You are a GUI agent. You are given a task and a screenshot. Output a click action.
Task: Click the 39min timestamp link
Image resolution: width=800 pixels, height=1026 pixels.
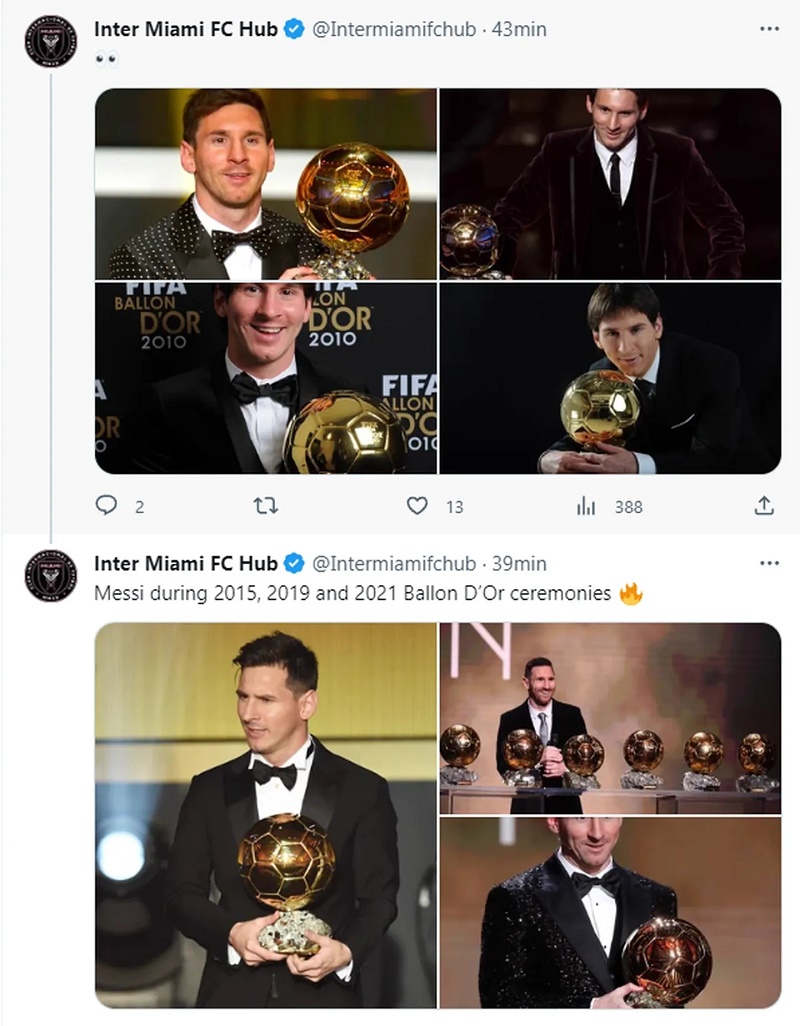520,564
